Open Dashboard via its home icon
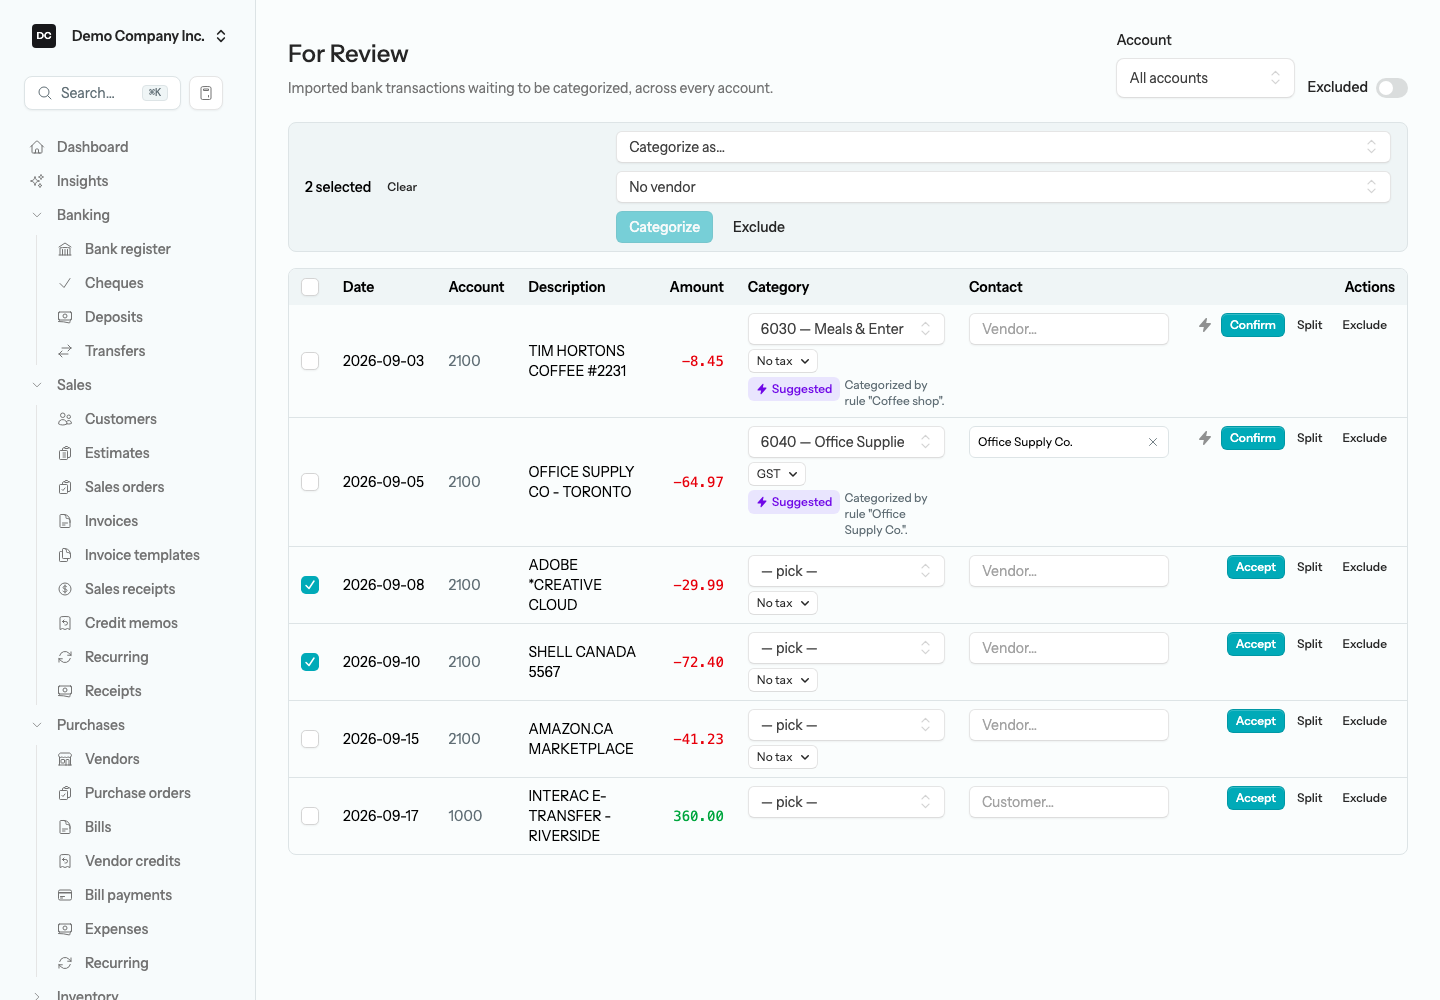 click(37, 147)
